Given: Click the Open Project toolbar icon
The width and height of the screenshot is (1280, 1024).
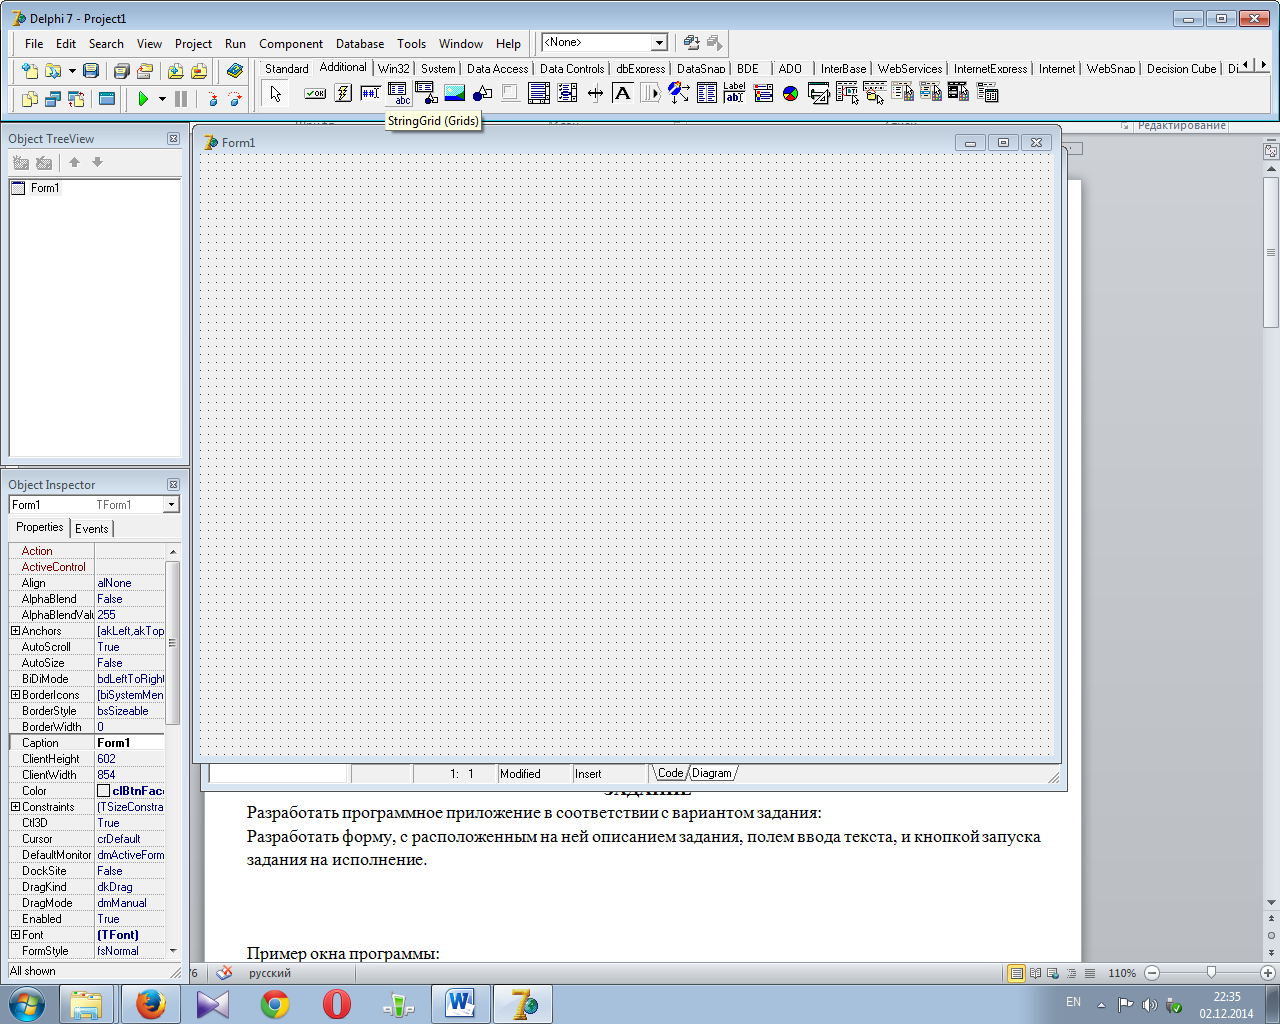Looking at the screenshot, I should (x=145, y=71).
